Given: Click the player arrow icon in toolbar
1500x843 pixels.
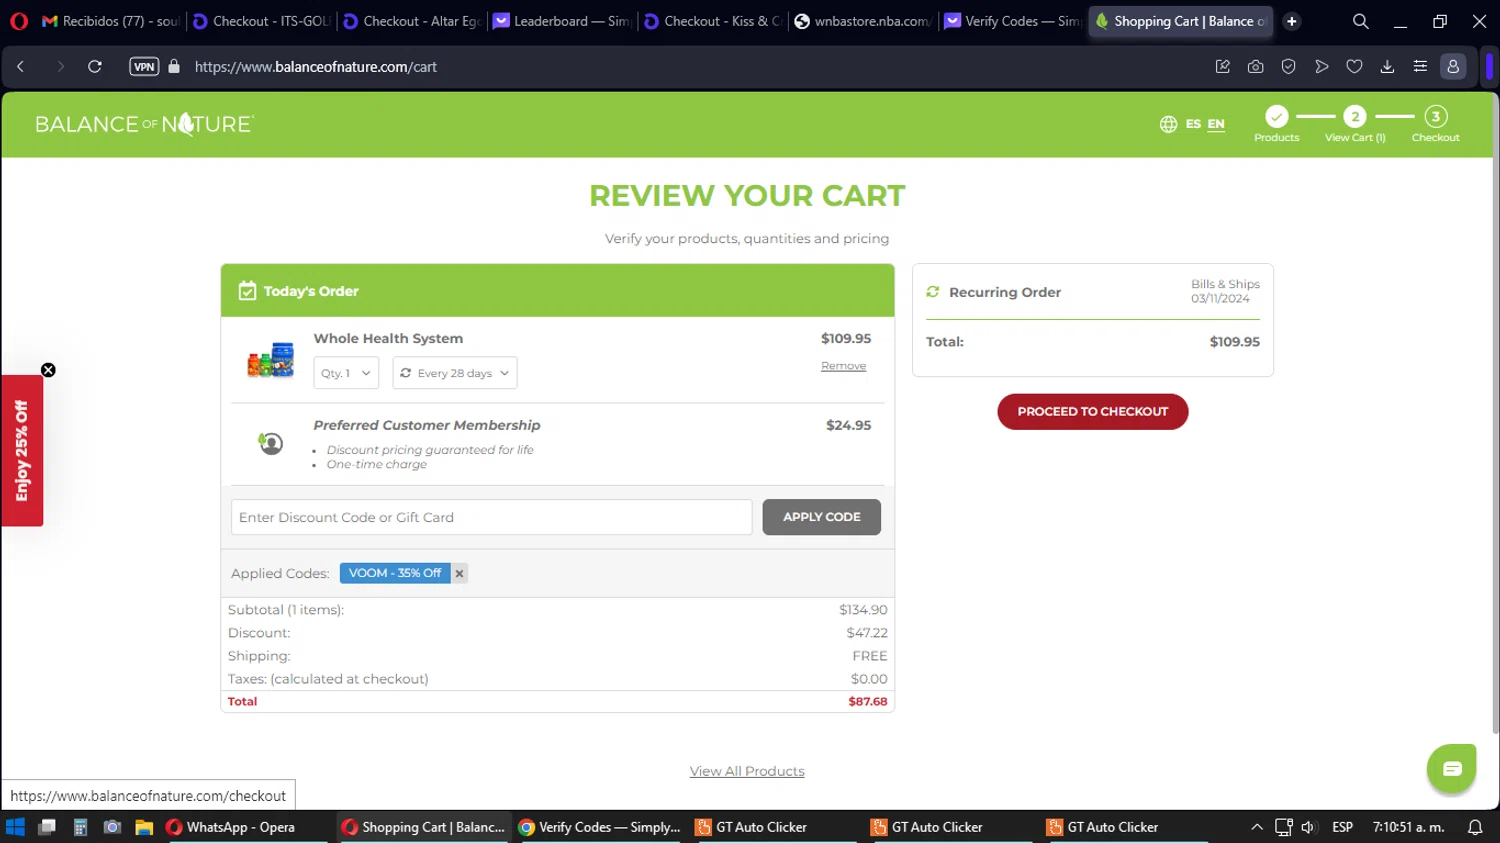Looking at the screenshot, I should pos(1321,67).
